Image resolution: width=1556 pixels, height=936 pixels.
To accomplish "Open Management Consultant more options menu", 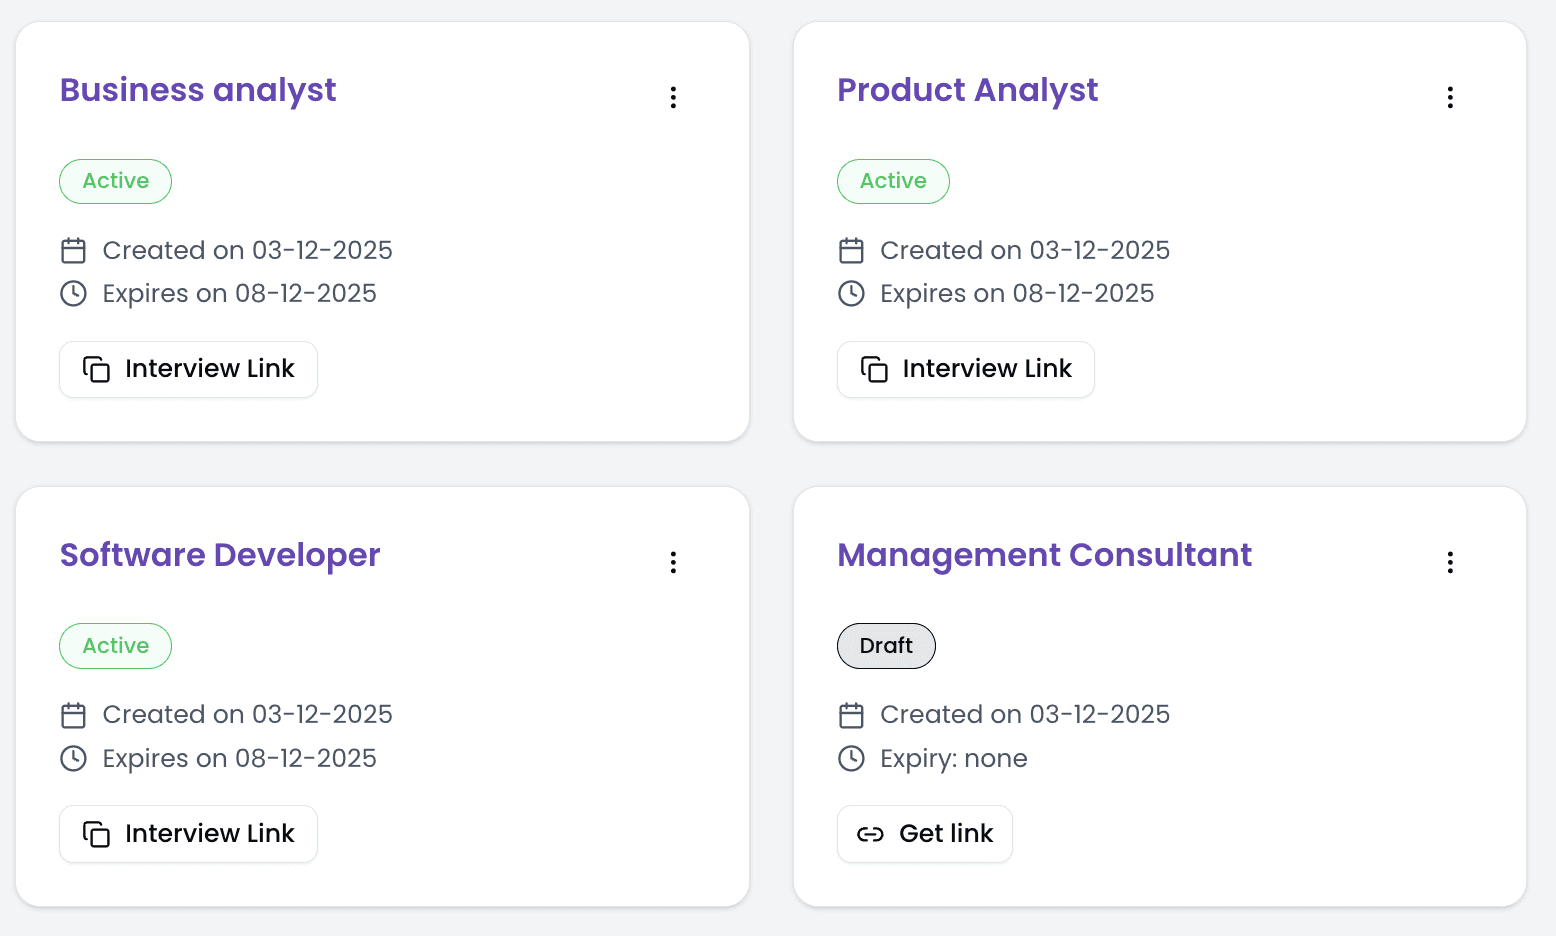I will (1450, 562).
